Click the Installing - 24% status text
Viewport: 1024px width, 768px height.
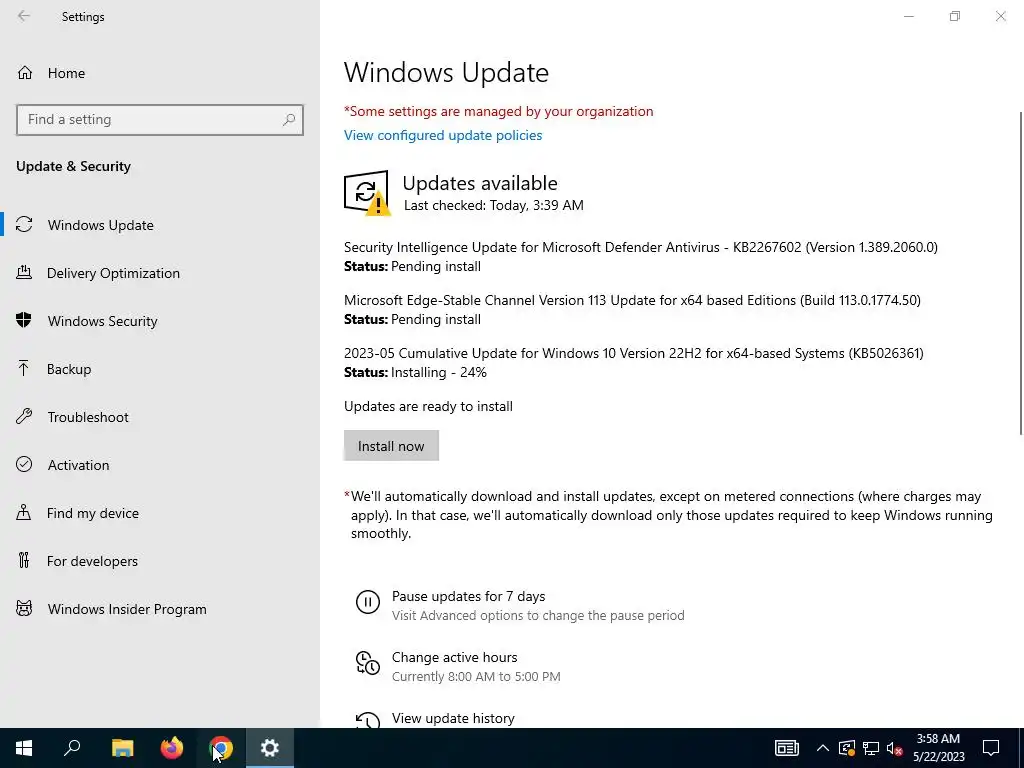[439, 372]
